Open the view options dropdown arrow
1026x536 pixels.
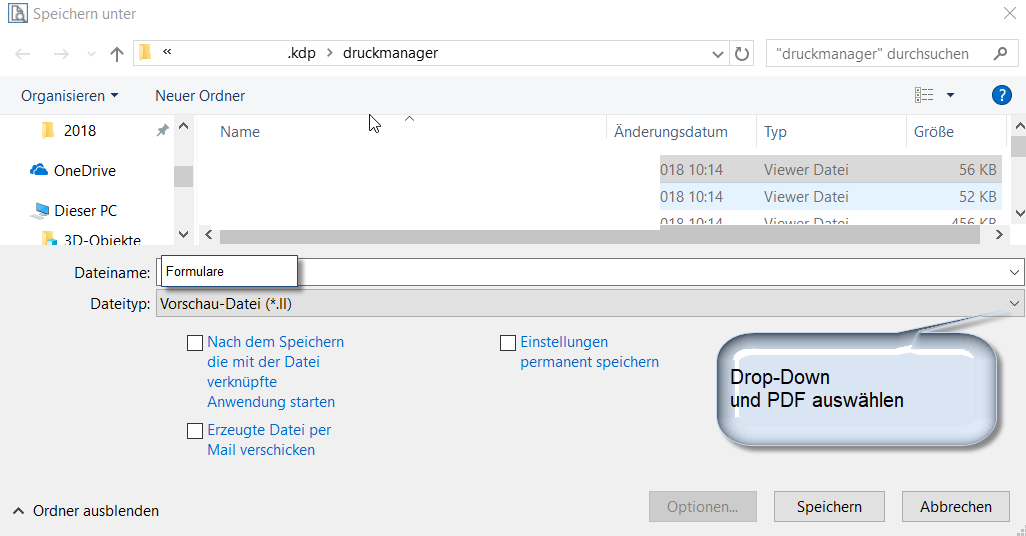(x=950, y=95)
